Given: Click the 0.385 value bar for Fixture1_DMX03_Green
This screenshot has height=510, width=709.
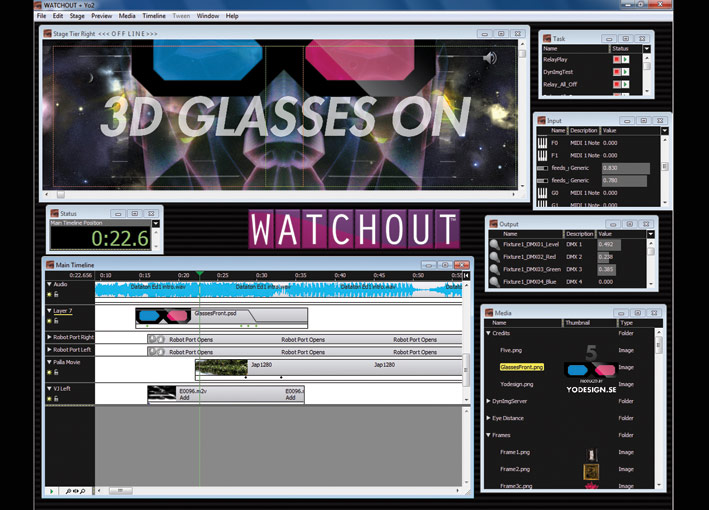Looking at the screenshot, I should (x=606, y=269).
